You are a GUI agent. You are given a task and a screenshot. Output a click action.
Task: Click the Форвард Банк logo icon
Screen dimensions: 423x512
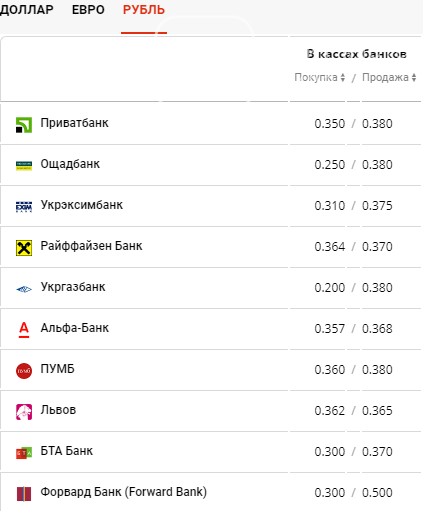coord(24,494)
